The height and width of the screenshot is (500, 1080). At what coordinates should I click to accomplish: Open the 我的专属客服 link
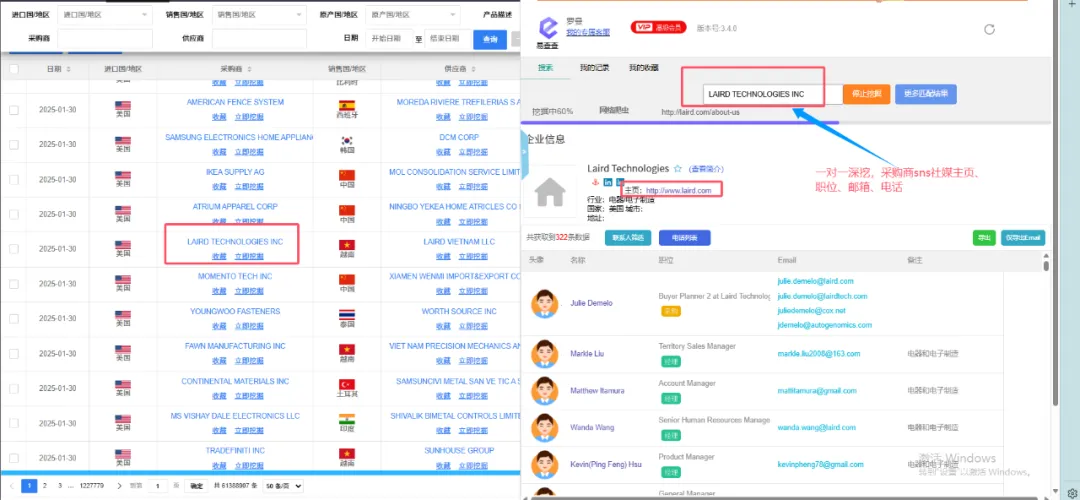click(588, 32)
